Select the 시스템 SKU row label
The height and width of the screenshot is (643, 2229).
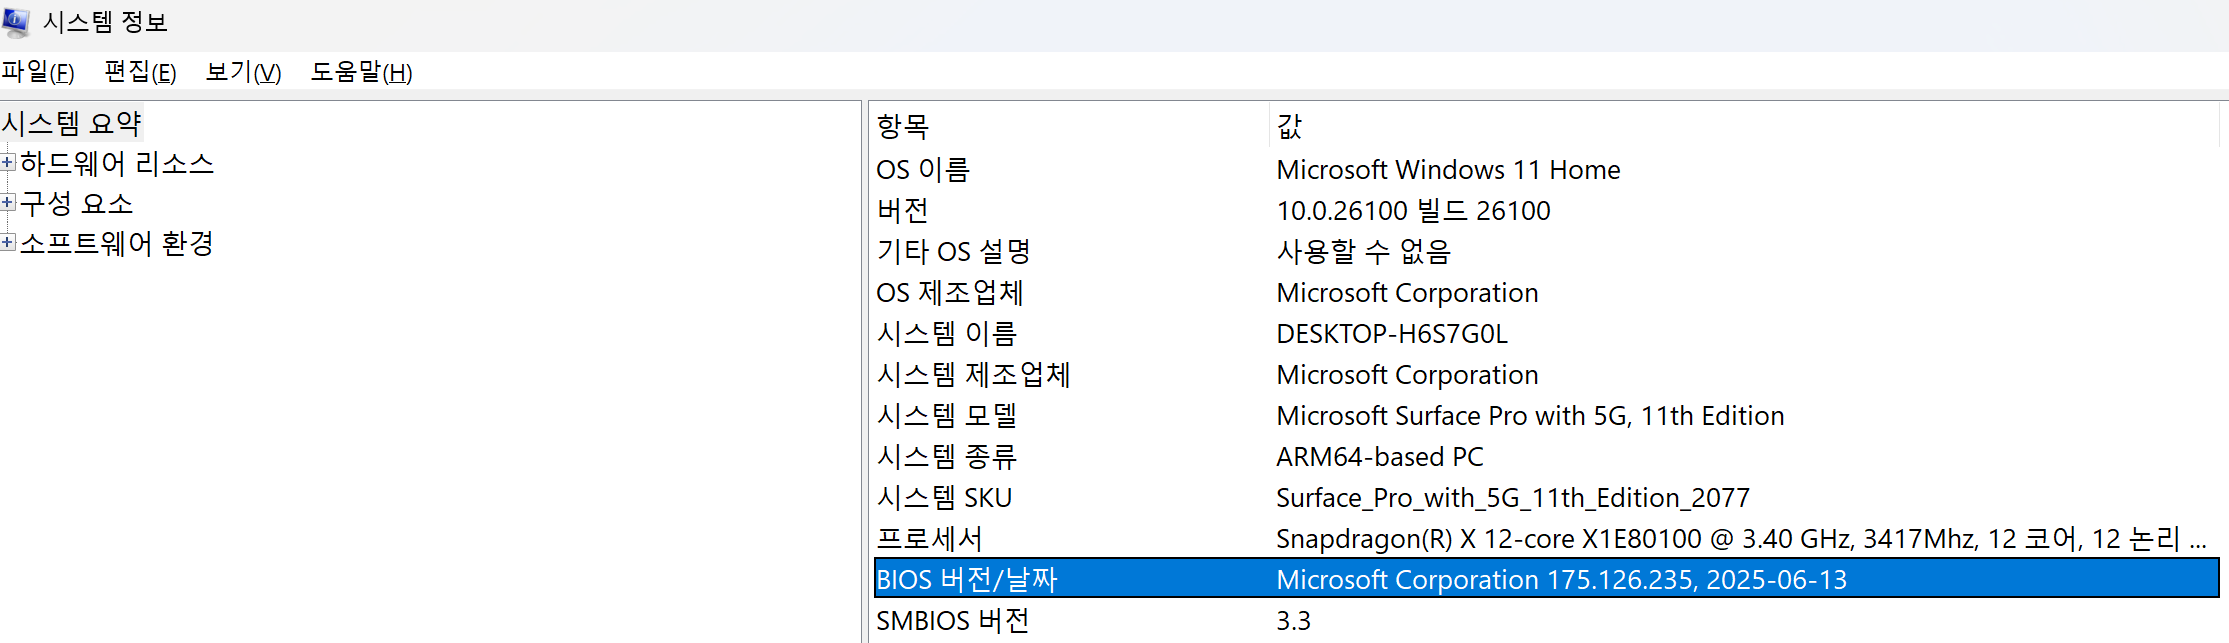click(x=944, y=497)
